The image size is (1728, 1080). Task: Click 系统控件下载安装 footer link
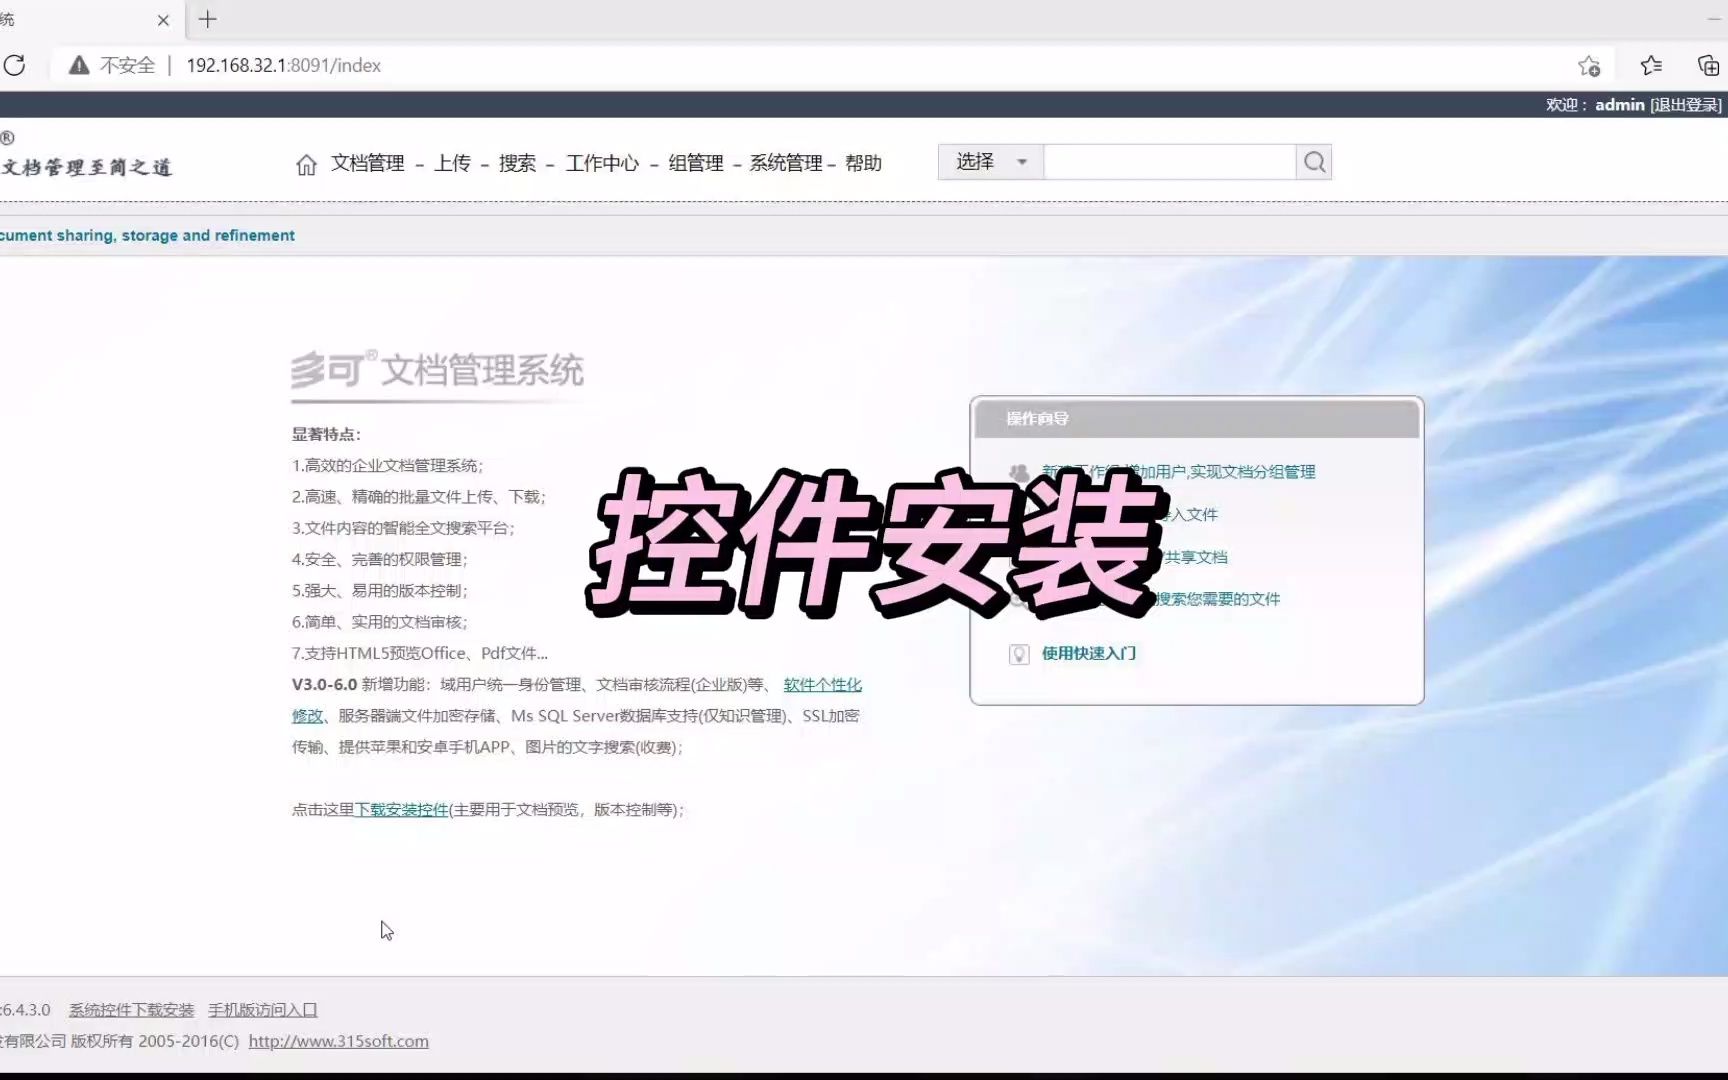point(131,1010)
